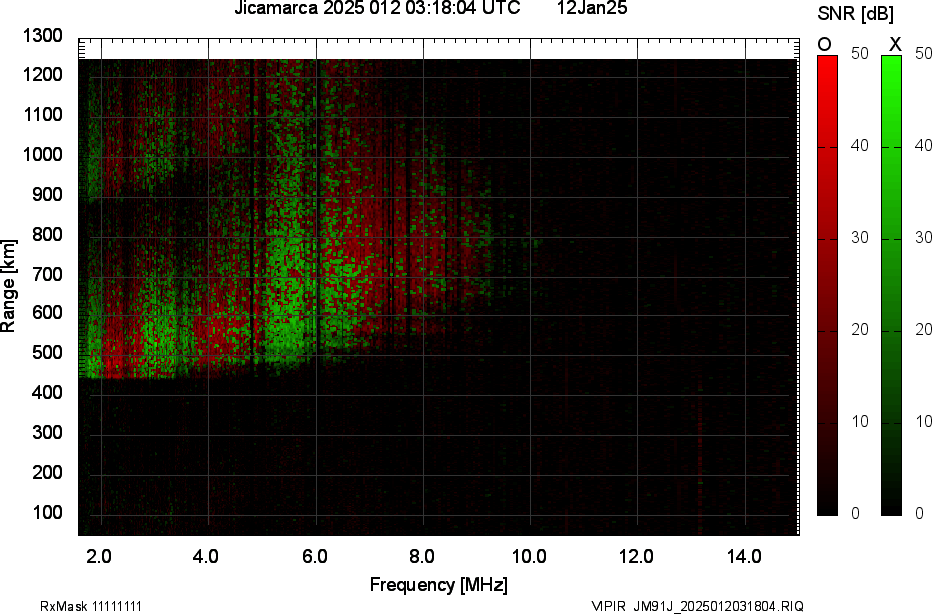Click the 400 range tick label

[x=47, y=393]
